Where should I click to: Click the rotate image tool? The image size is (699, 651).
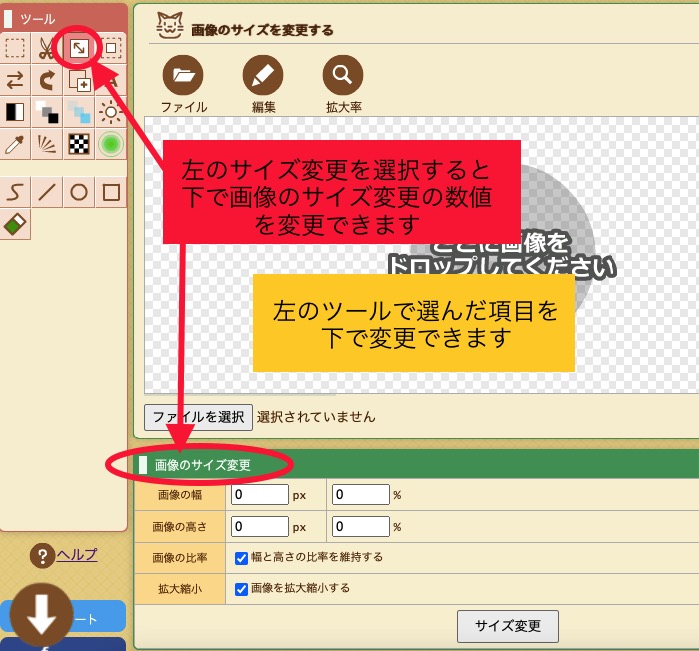point(47,80)
